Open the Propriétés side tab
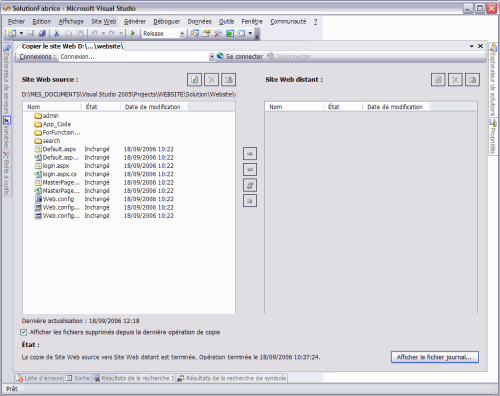This screenshot has height=396, width=500. coord(493,137)
